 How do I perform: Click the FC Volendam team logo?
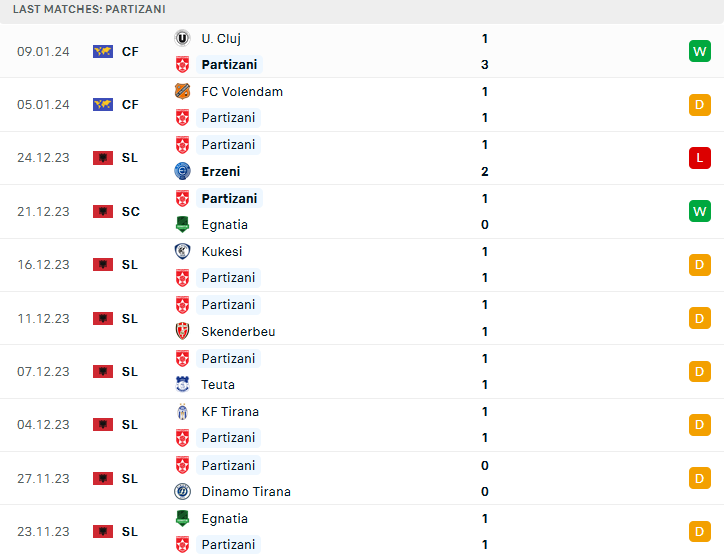[x=182, y=91]
